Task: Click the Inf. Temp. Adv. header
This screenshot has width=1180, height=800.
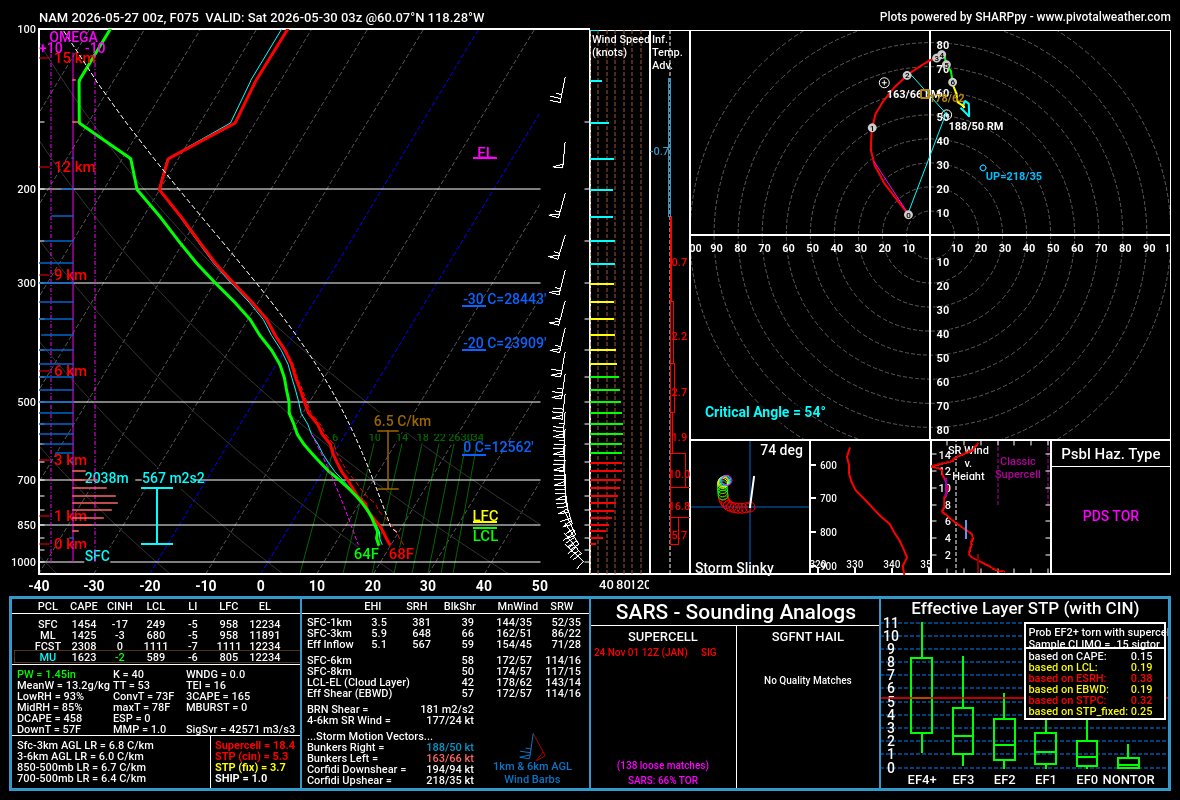Action: click(667, 52)
